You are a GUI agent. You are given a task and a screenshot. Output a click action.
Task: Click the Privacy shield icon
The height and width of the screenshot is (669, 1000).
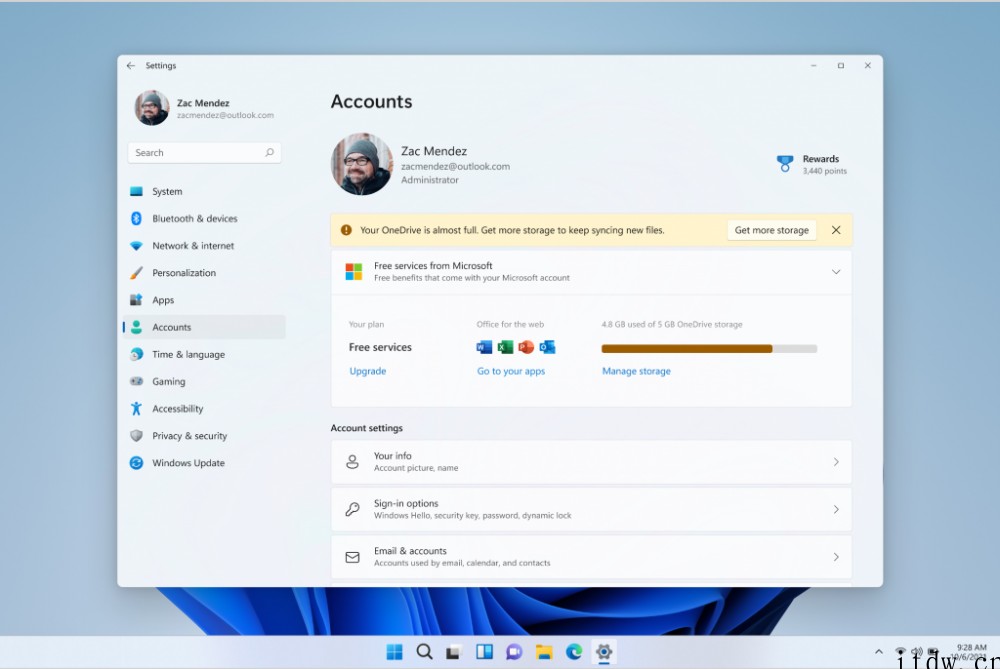(136, 436)
